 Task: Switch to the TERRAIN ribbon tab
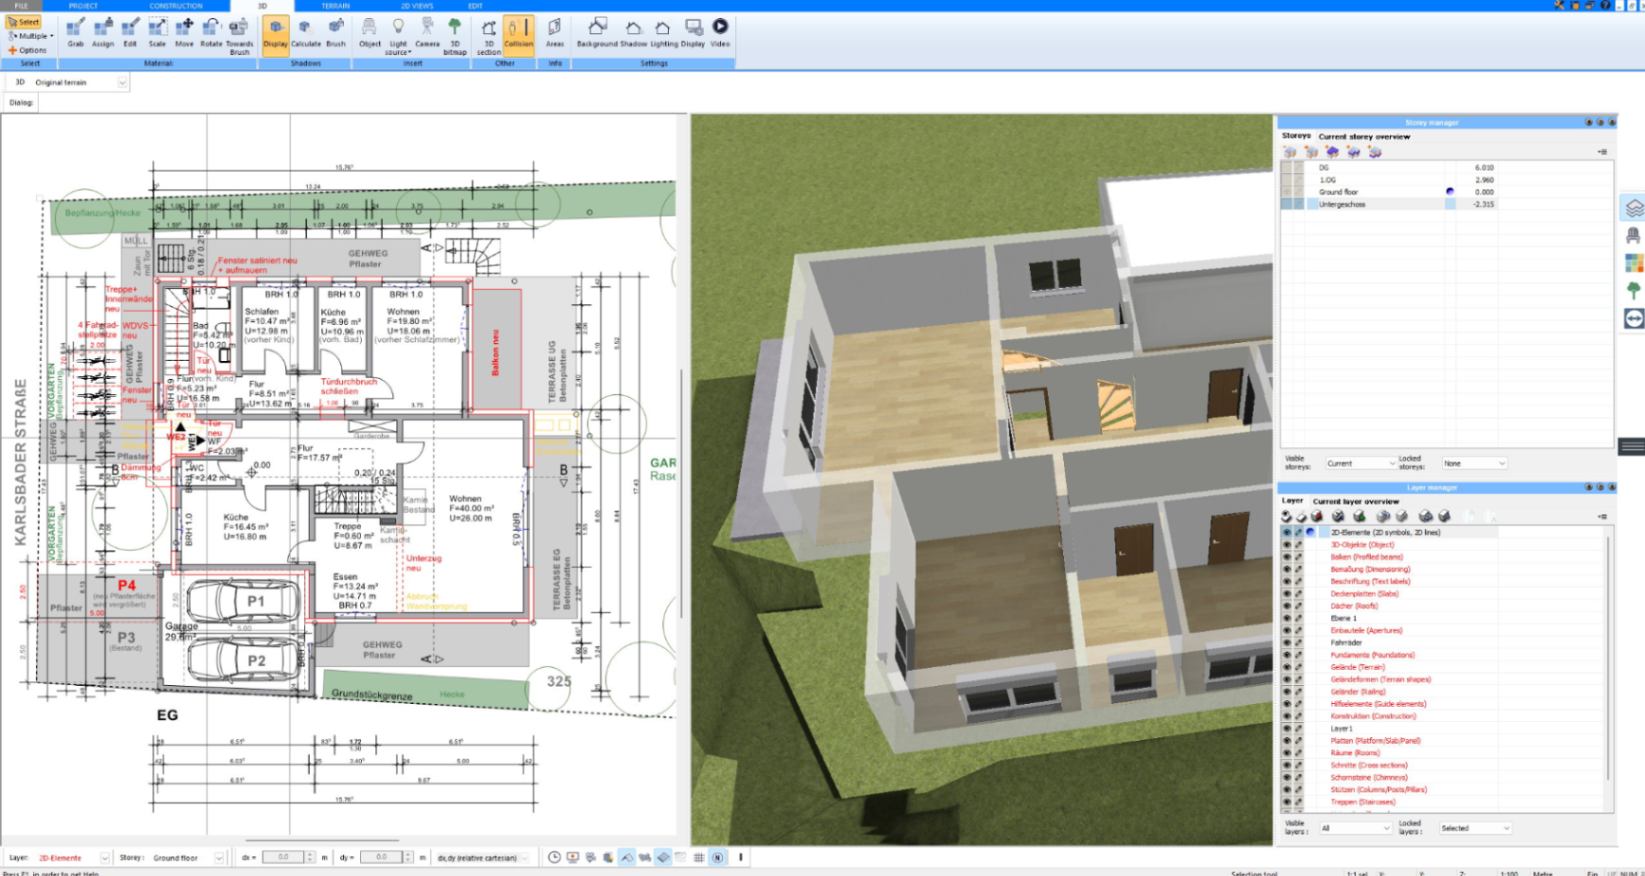(x=336, y=6)
